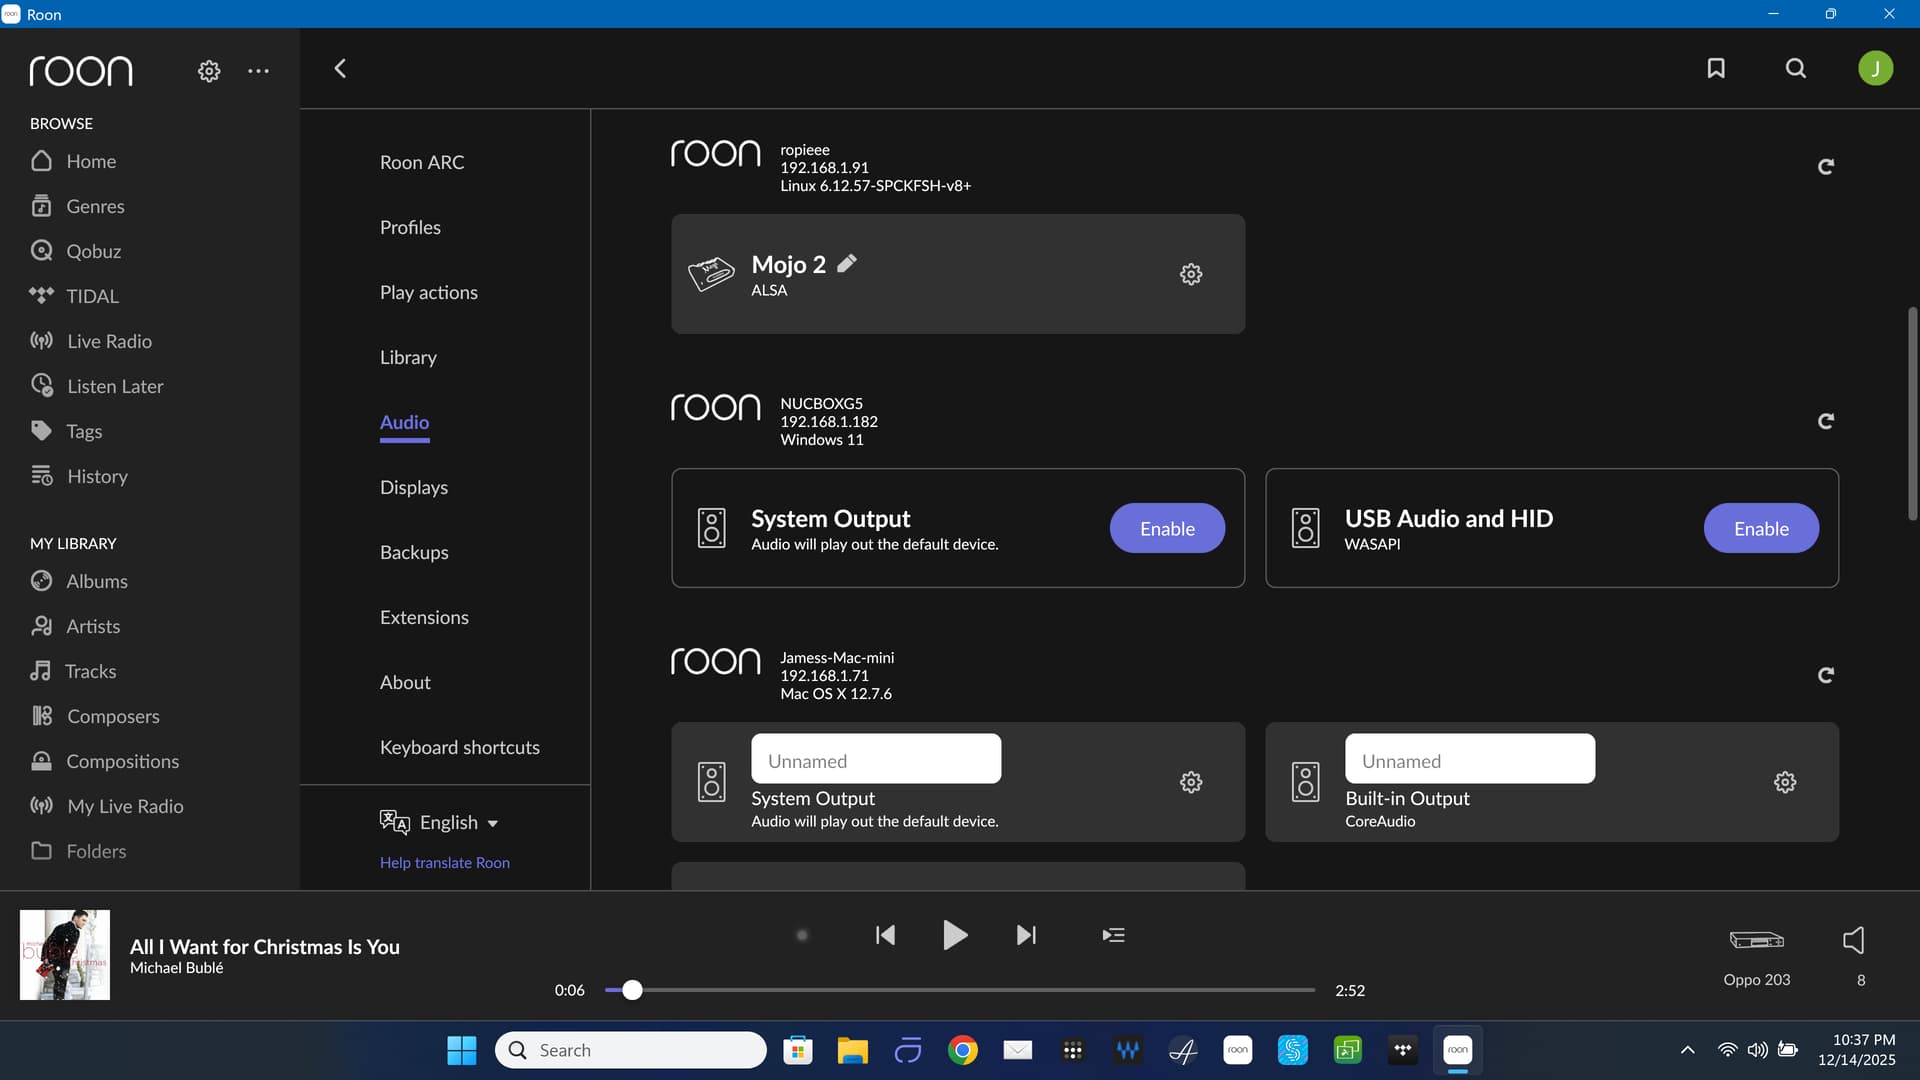1920x1080 pixels.
Task: Select TIDAL in the browse sidebar
Action: coord(92,296)
